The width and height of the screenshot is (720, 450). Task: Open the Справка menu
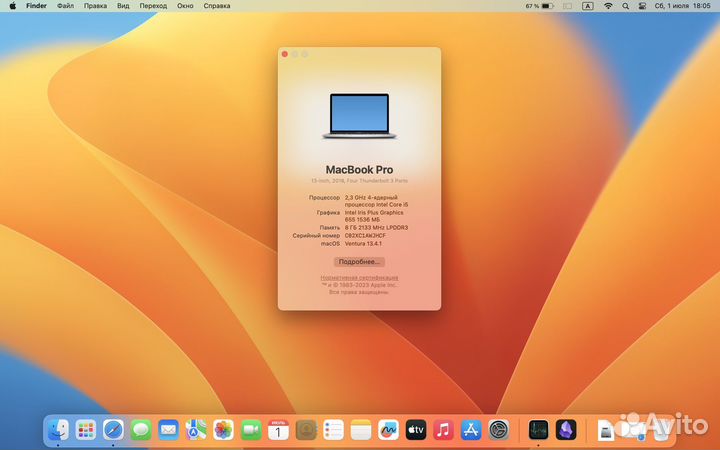(x=217, y=6)
